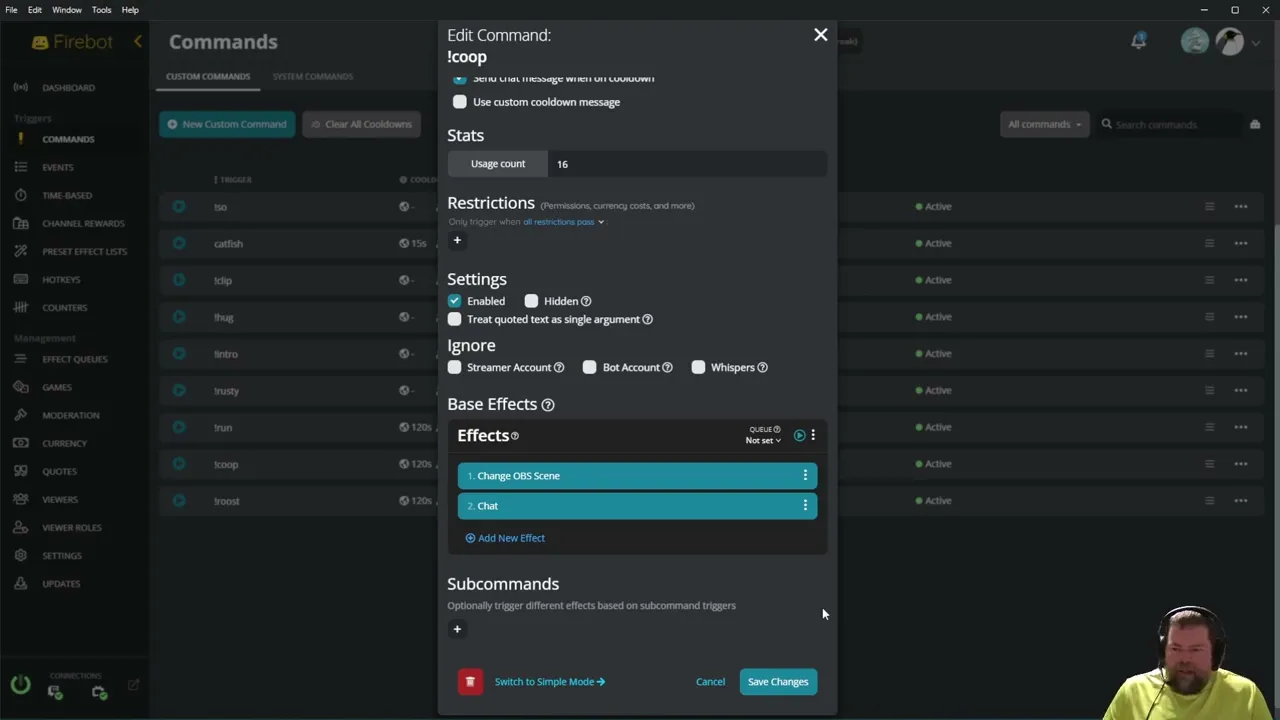This screenshot has height=720, width=1280.
Task: Click the plus icon under Restrictions
Action: tap(457, 240)
